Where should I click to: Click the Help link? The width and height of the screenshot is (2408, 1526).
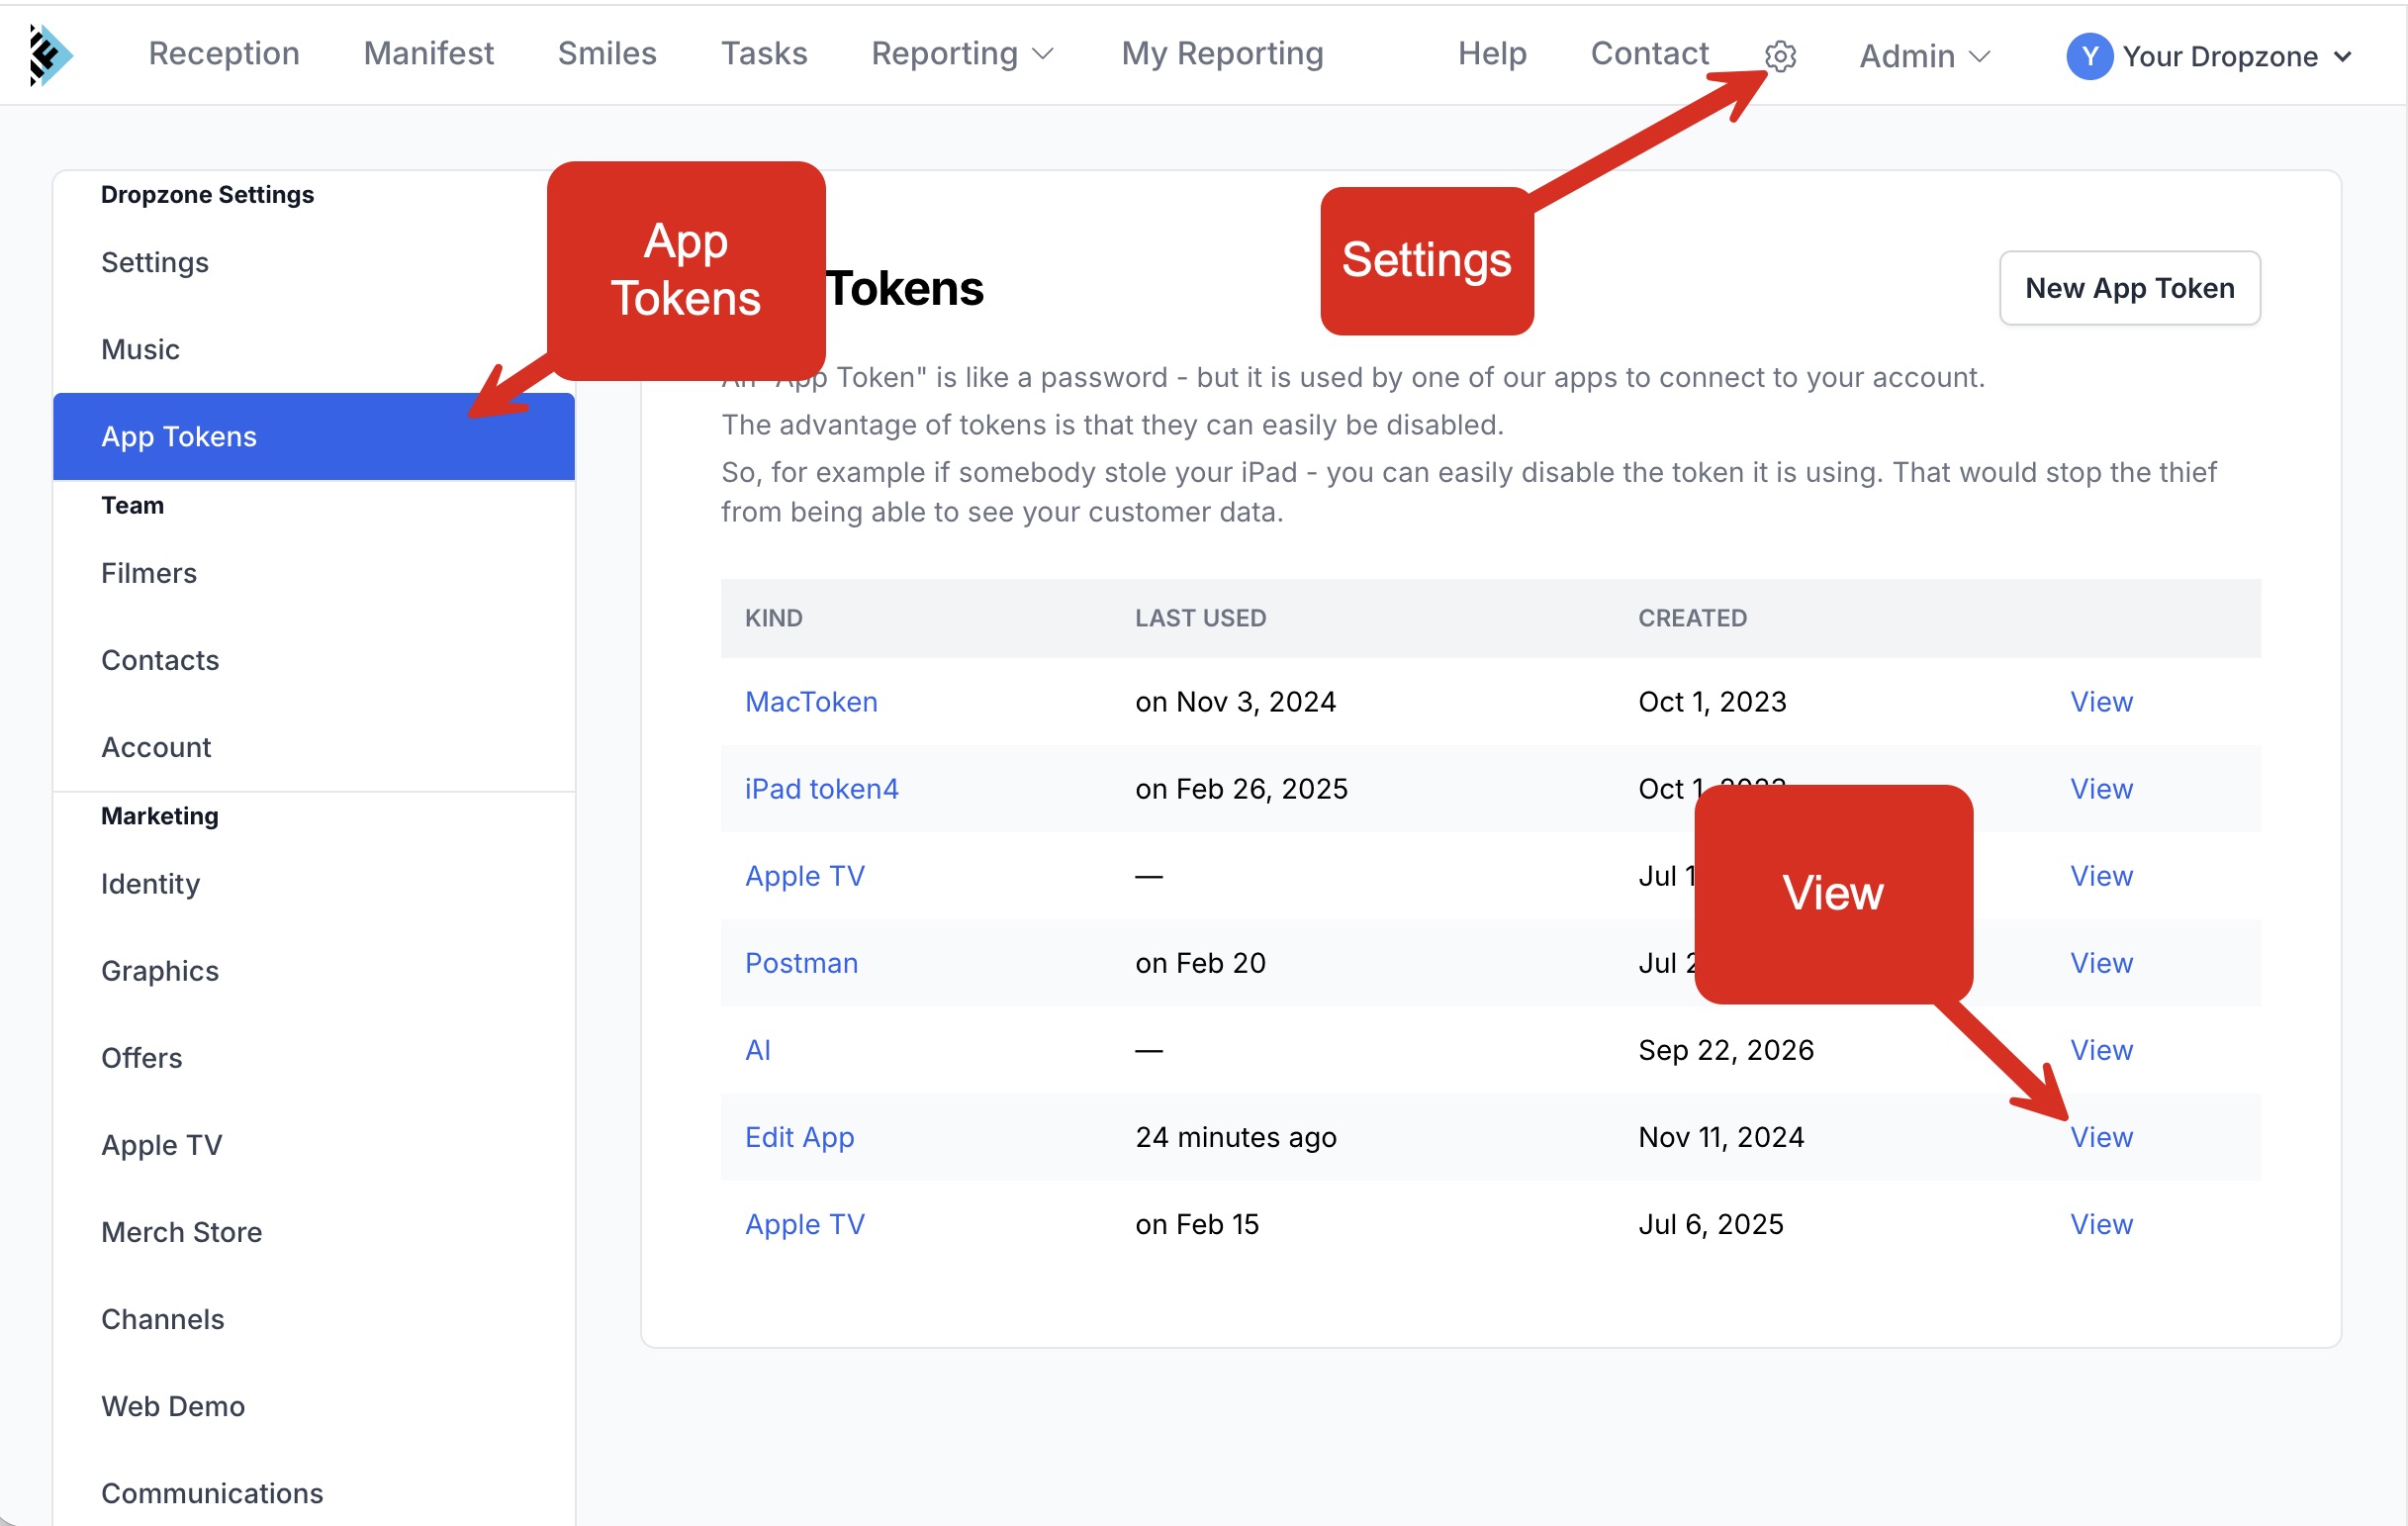click(1492, 54)
